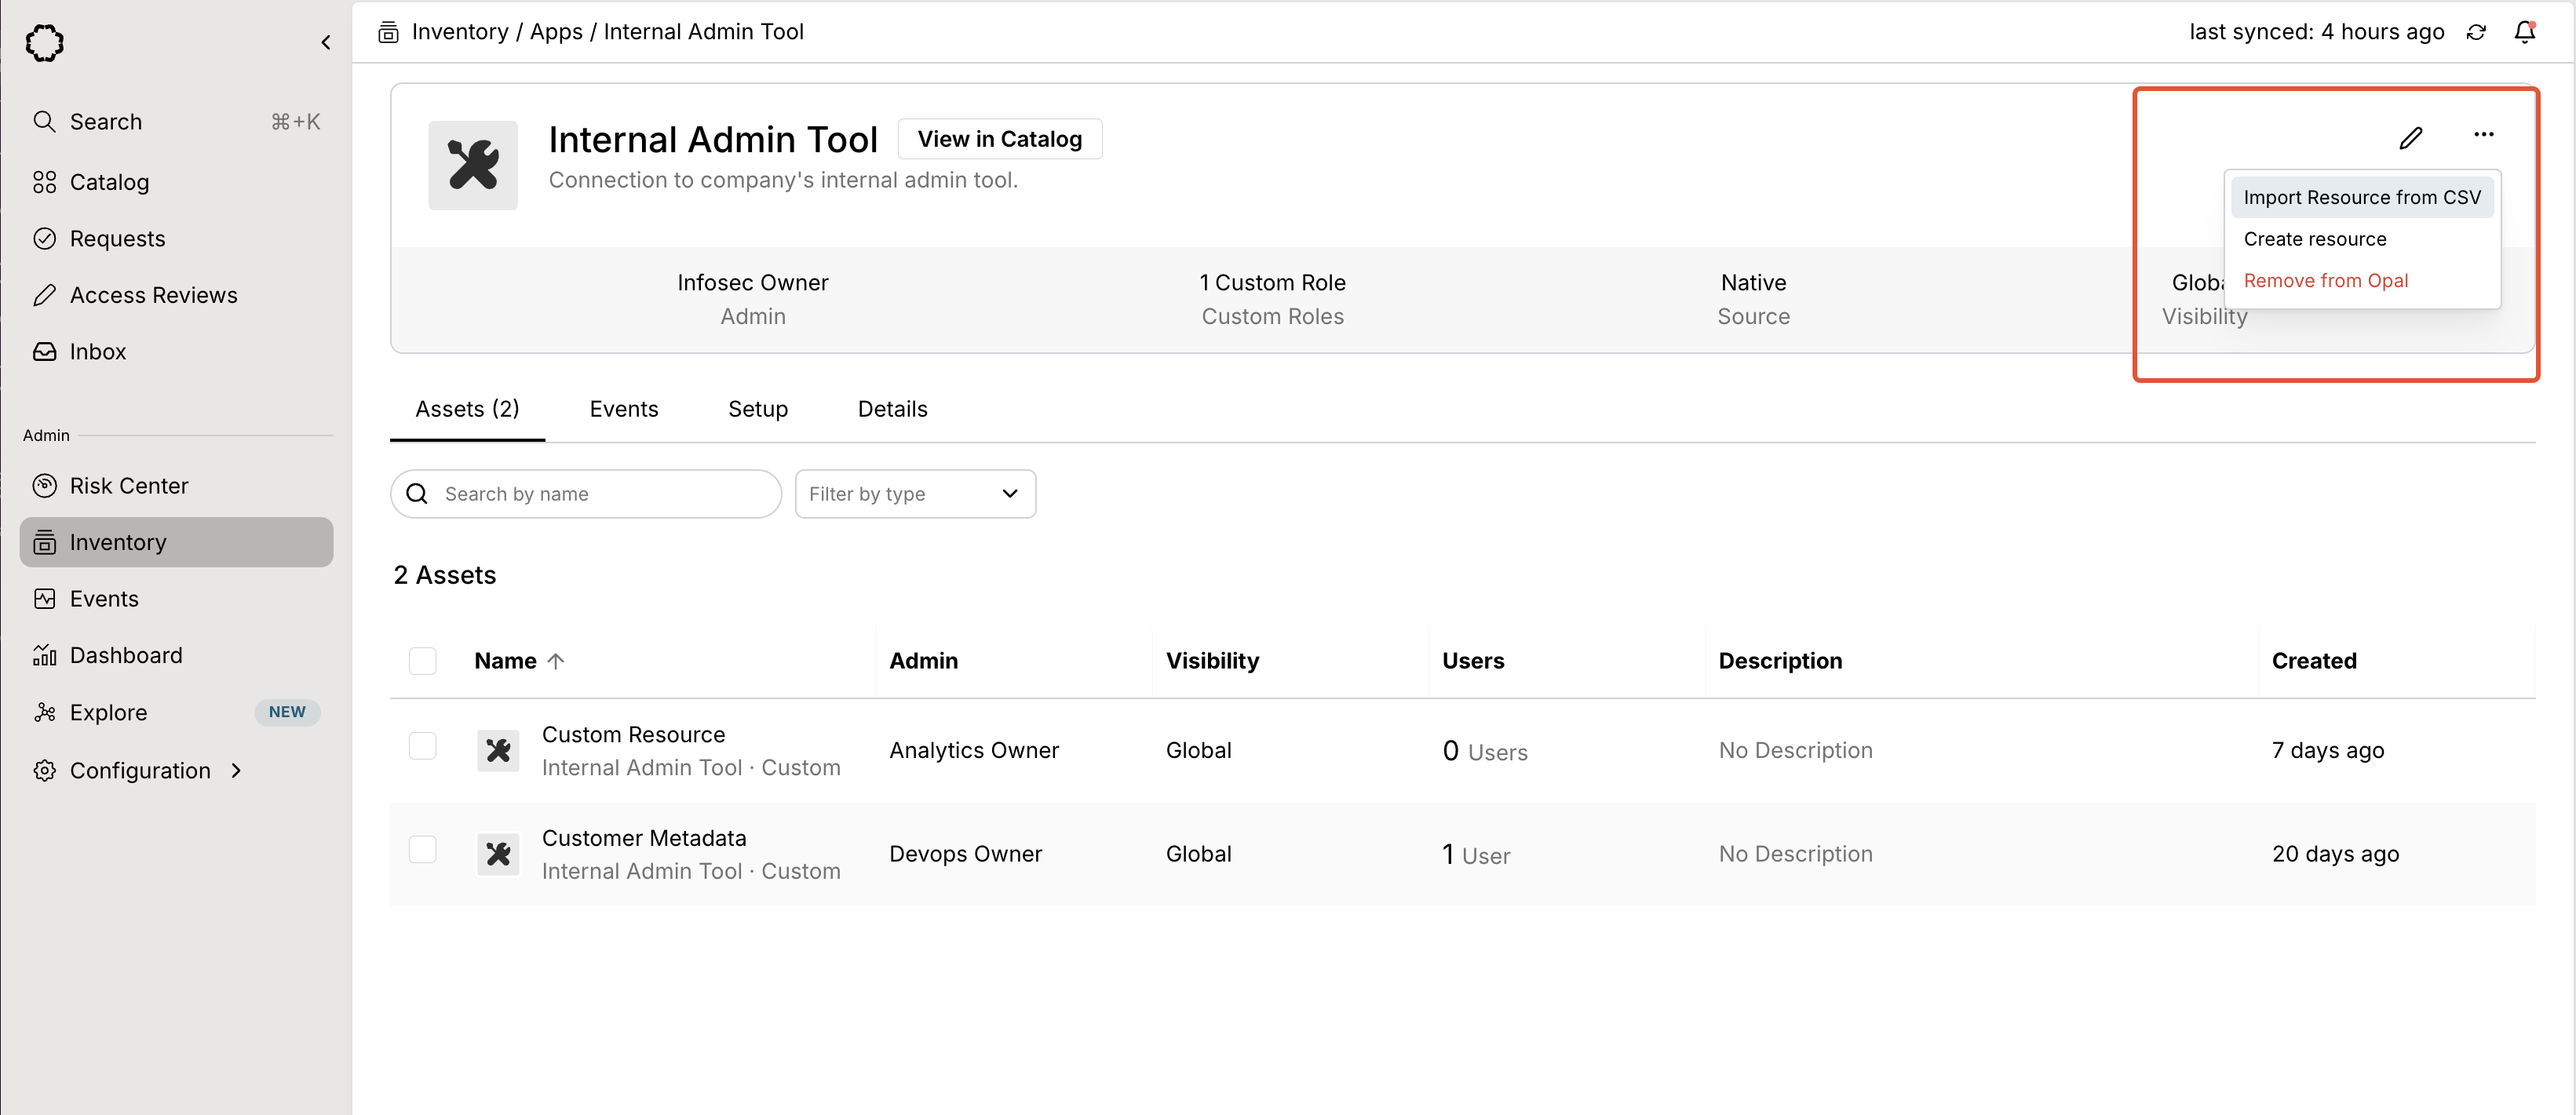Open the Filter by type dropdown
The width and height of the screenshot is (2576, 1115).
coord(914,494)
